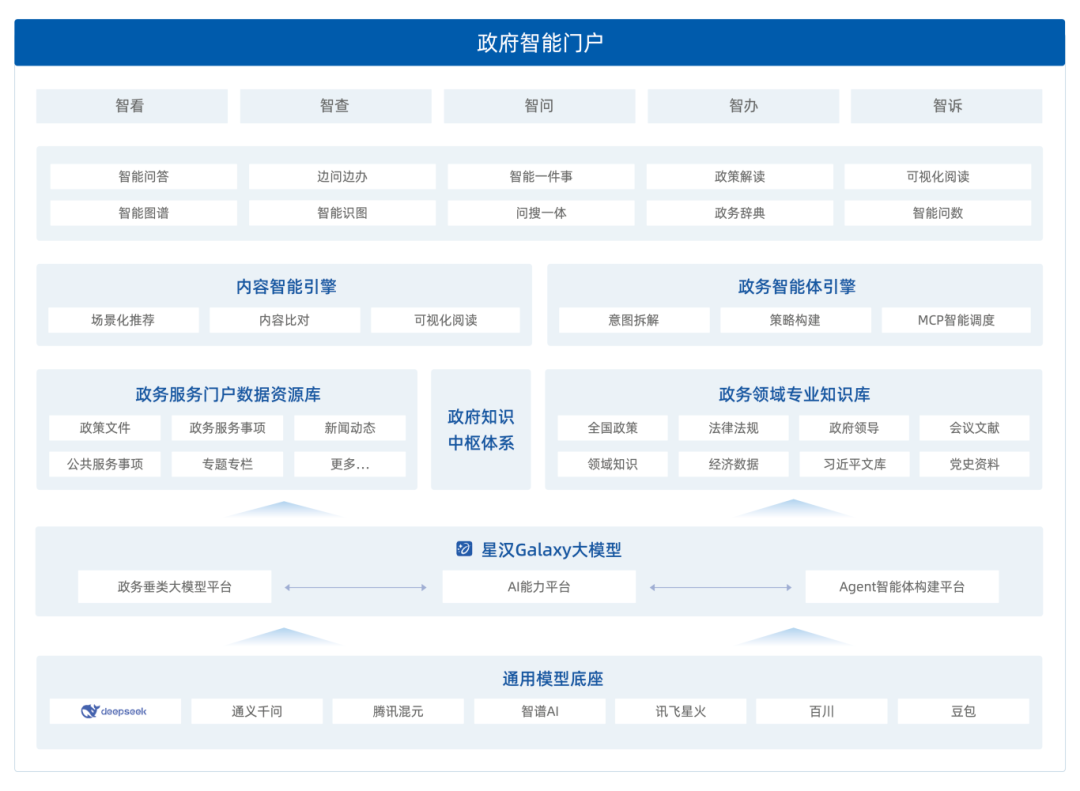This screenshot has width=1080, height=791.
Task: Click the 意图拆解 box
Action: point(634,320)
